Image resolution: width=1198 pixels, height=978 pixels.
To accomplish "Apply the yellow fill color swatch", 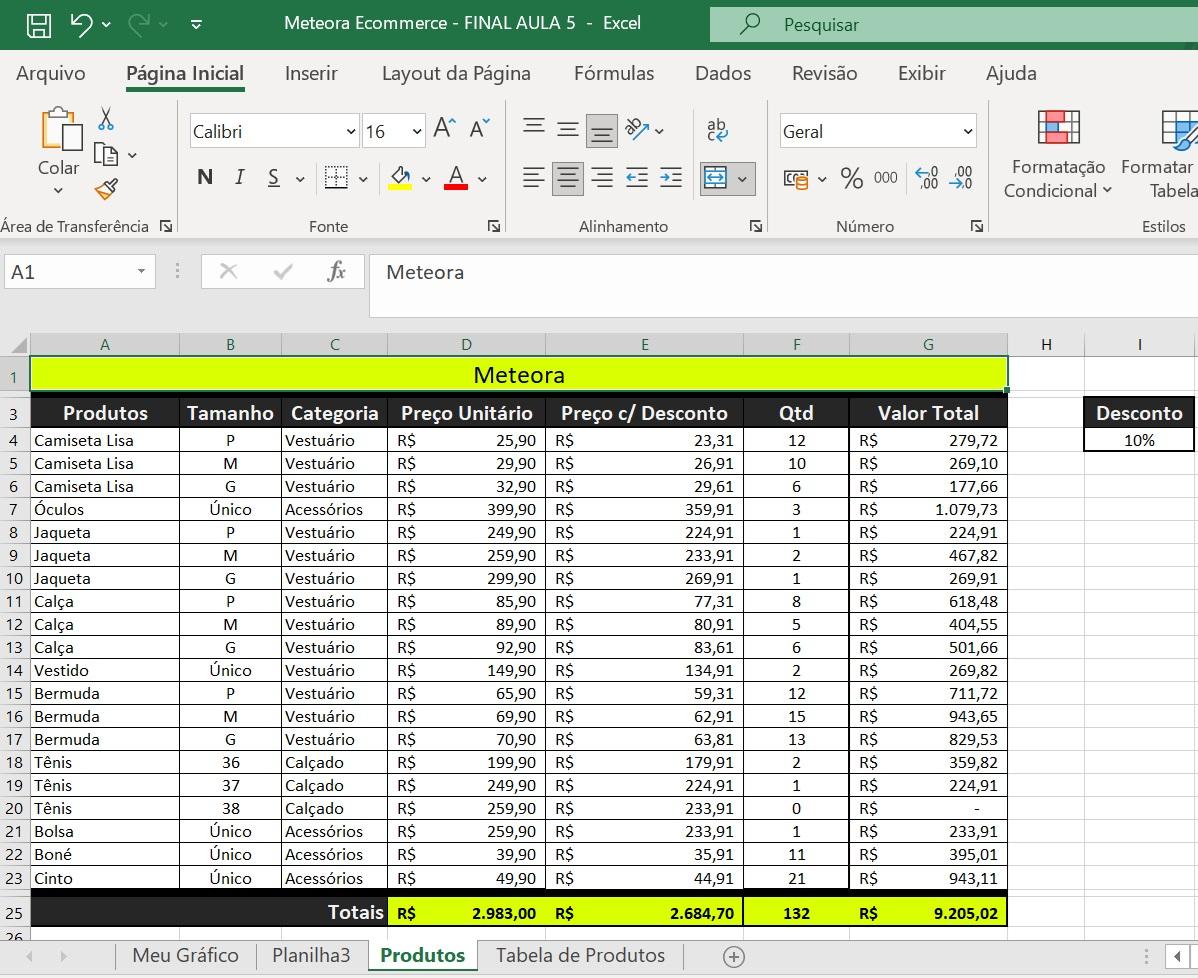I will pyautogui.click(x=400, y=179).
